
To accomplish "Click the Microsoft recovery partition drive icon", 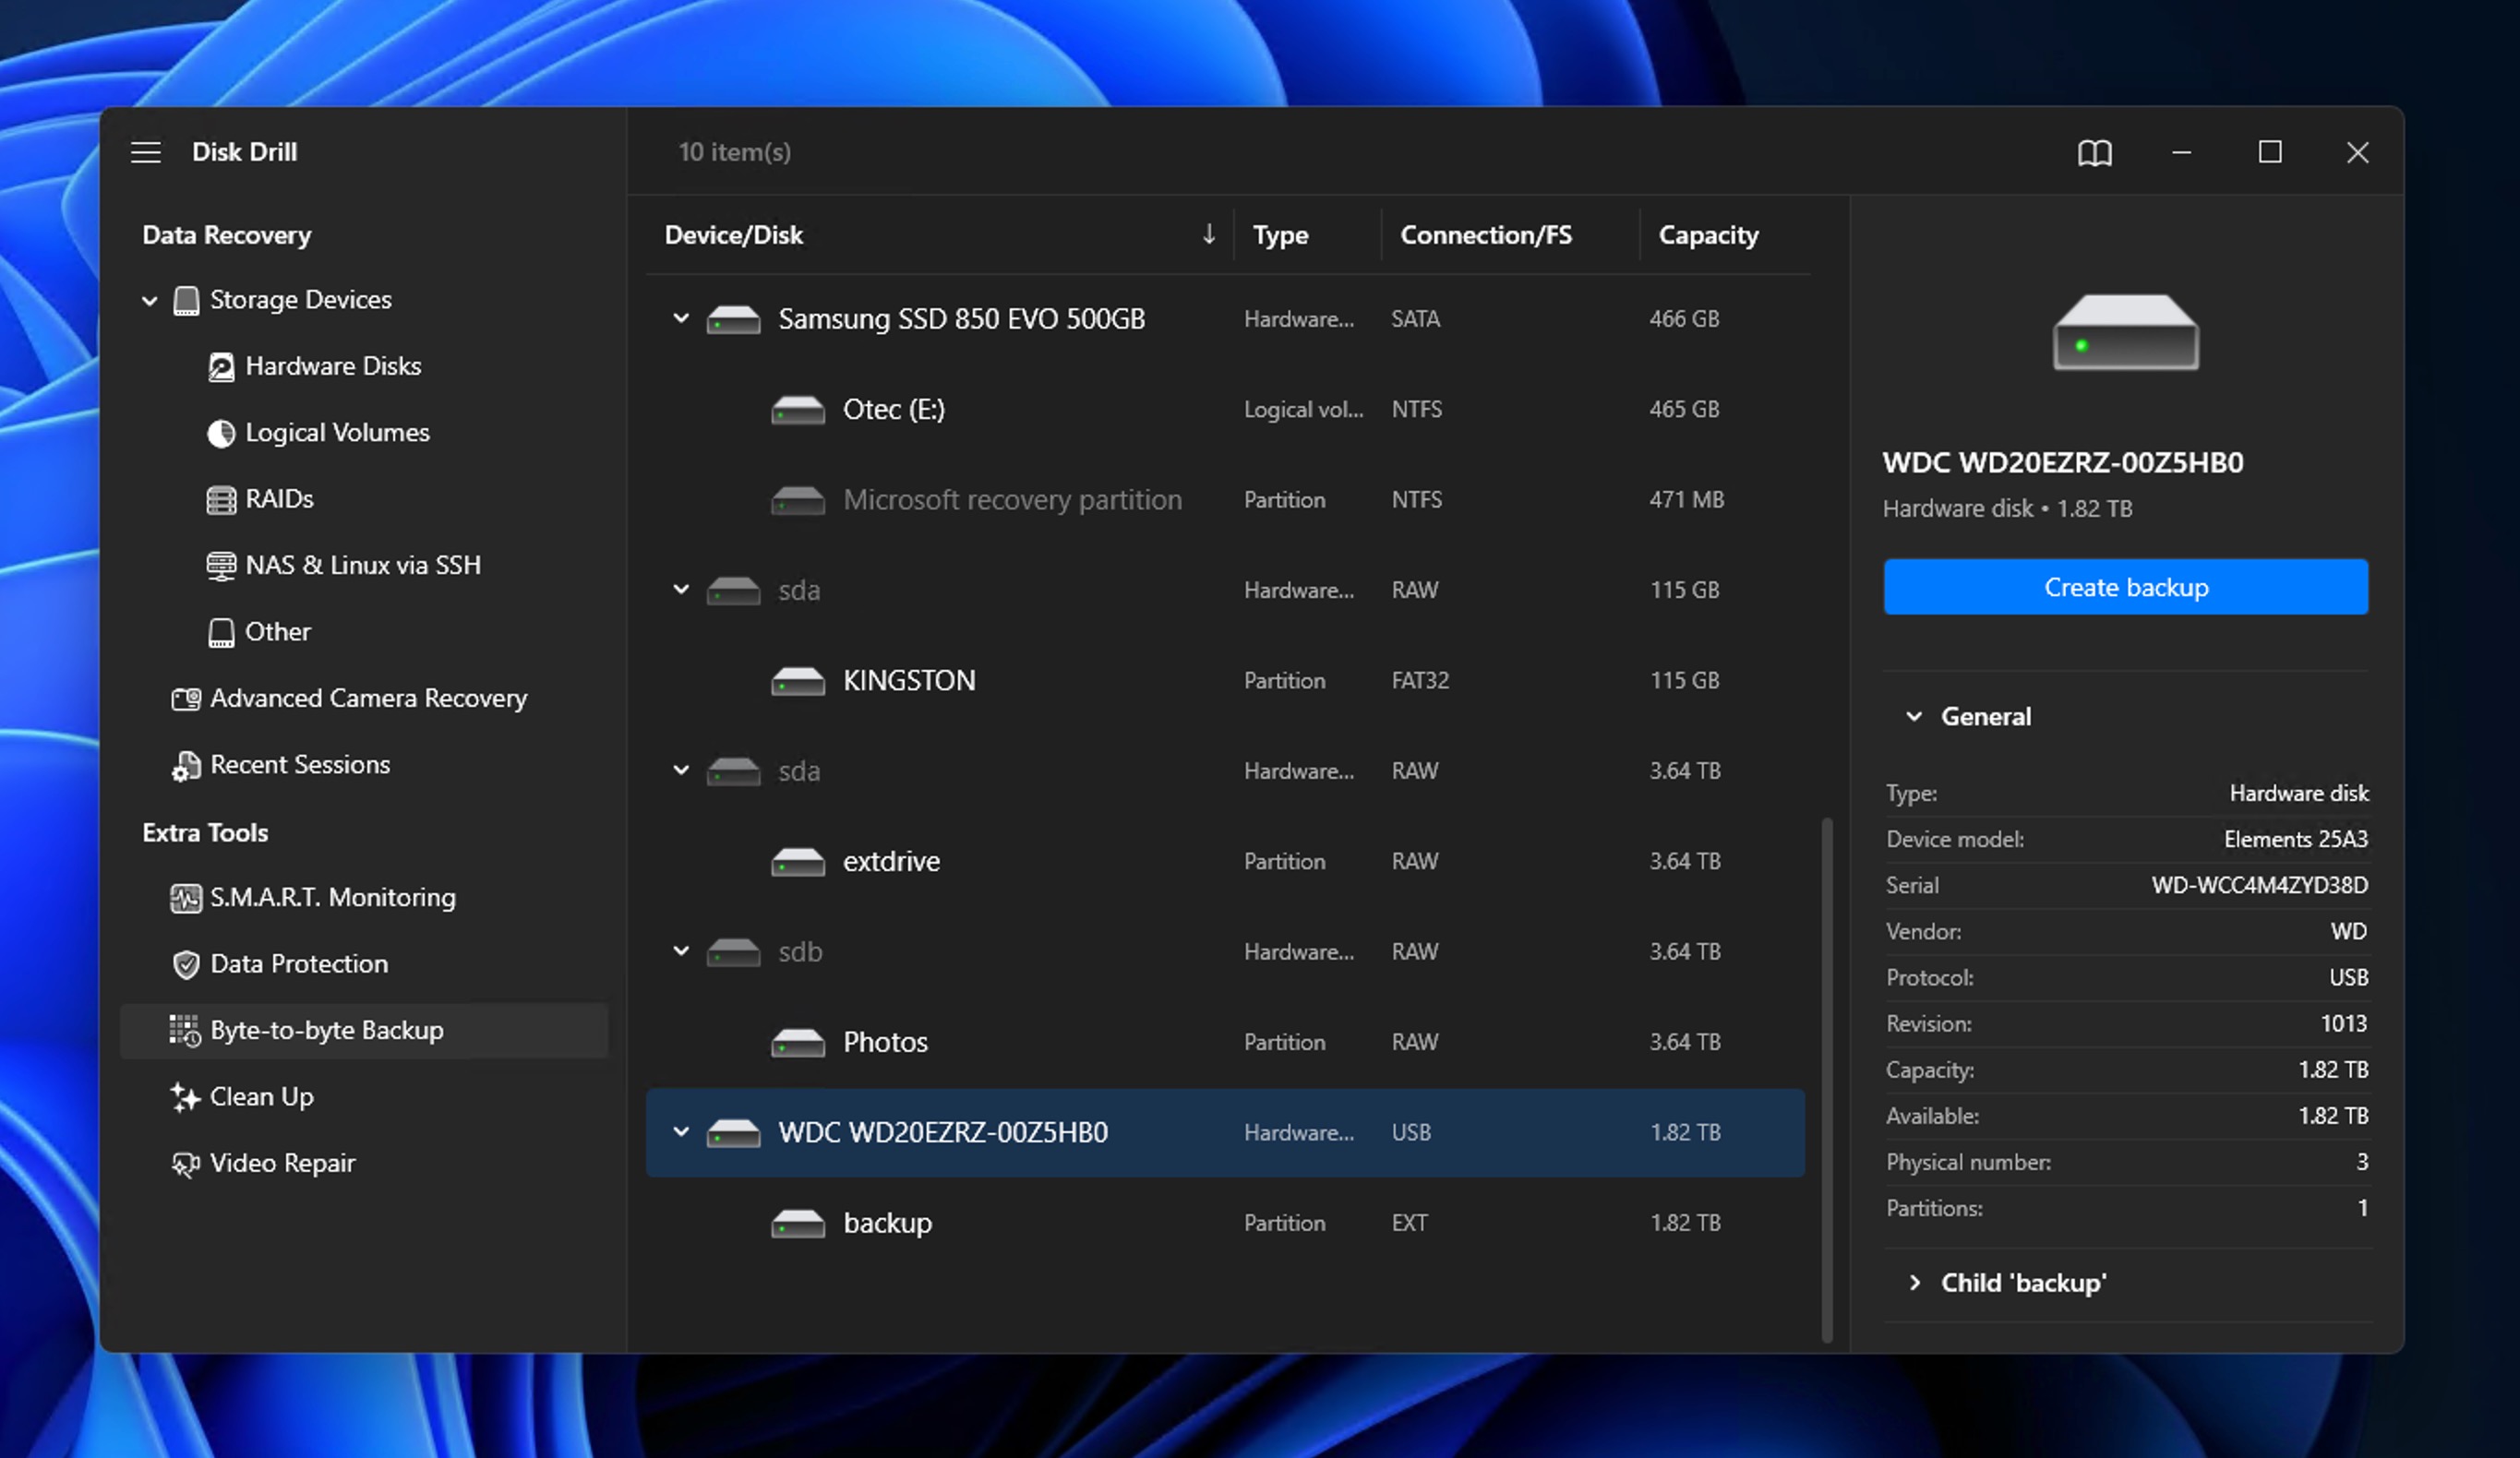I will [798, 500].
